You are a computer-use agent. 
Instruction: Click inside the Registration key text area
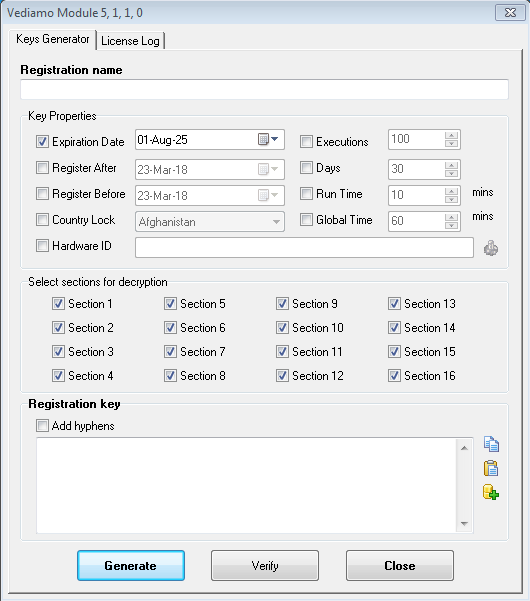pyautogui.click(x=246, y=485)
